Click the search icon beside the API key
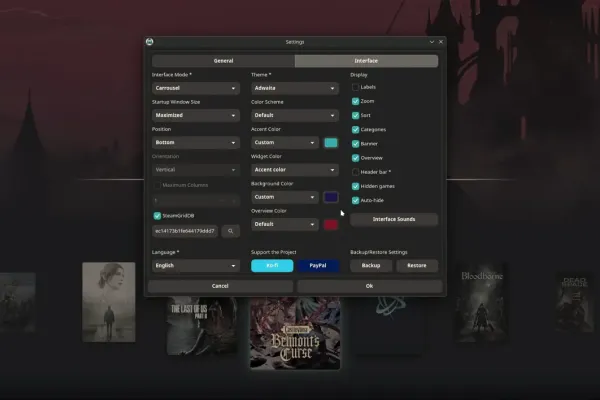The height and width of the screenshot is (400, 600). (230, 231)
